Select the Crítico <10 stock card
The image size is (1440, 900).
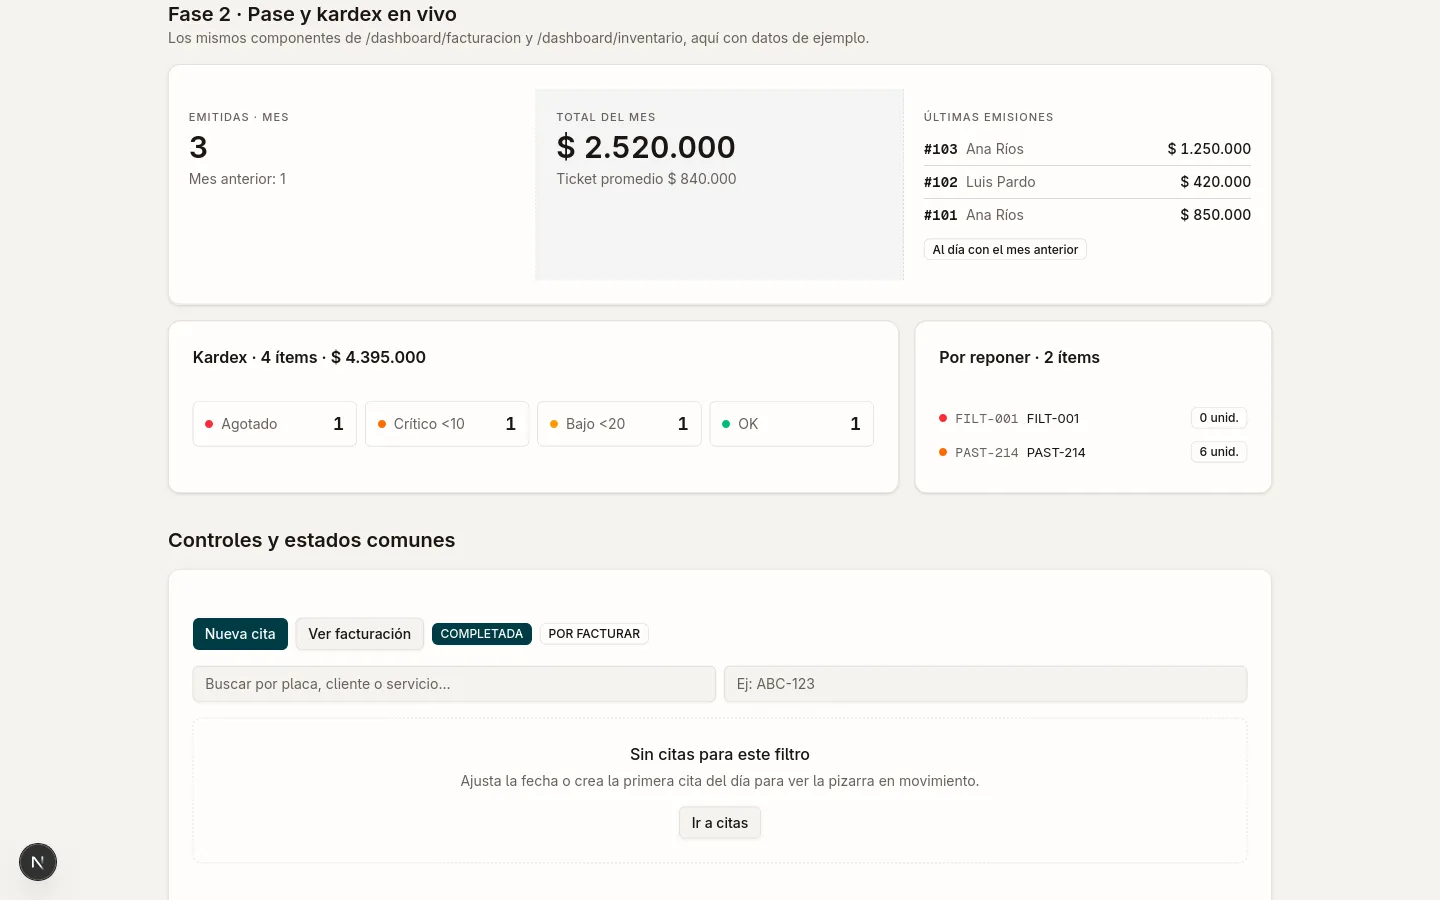(447, 424)
